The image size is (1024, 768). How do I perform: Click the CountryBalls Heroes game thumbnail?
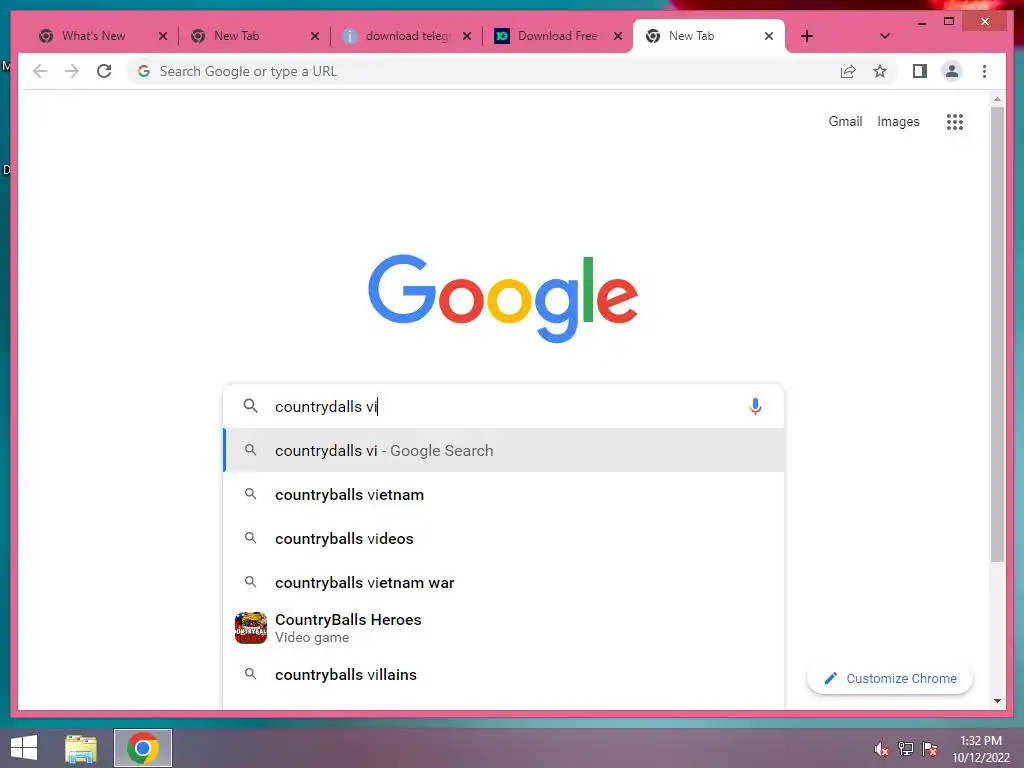click(x=251, y=628)
